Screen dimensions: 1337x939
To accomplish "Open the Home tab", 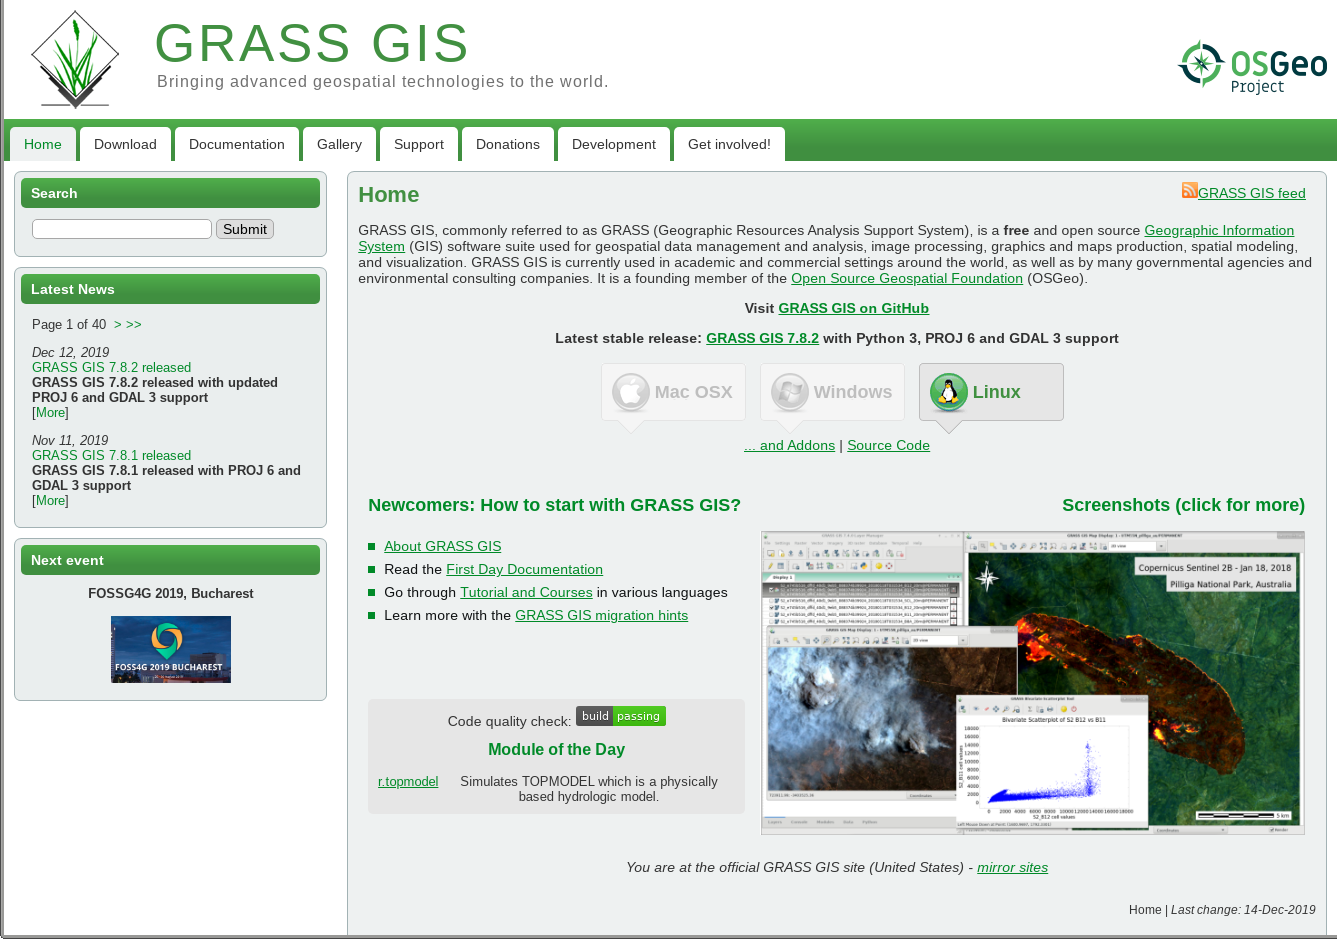I will tap(43, 144).
